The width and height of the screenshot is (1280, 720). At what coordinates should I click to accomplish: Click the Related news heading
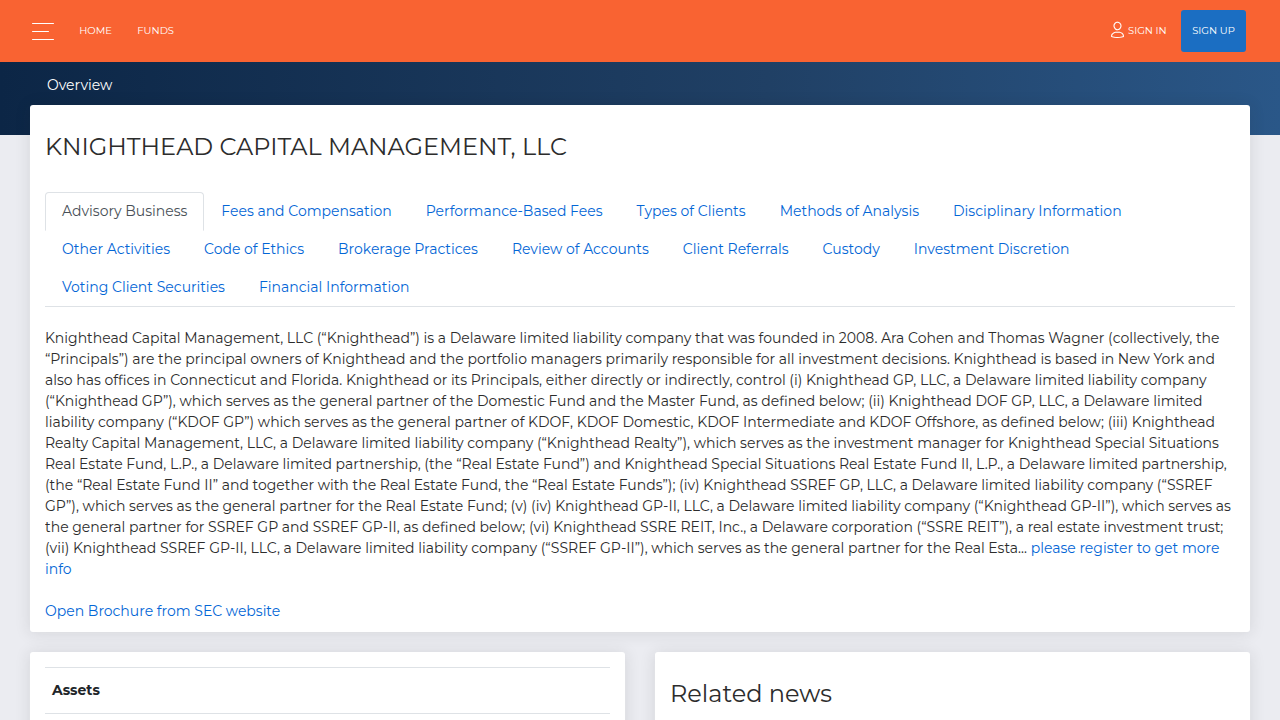(x=751, y=693)
